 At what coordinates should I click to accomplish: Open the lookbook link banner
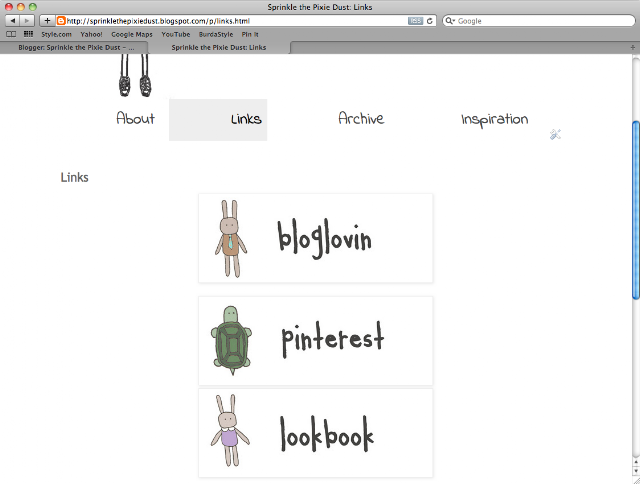(316, 433)
